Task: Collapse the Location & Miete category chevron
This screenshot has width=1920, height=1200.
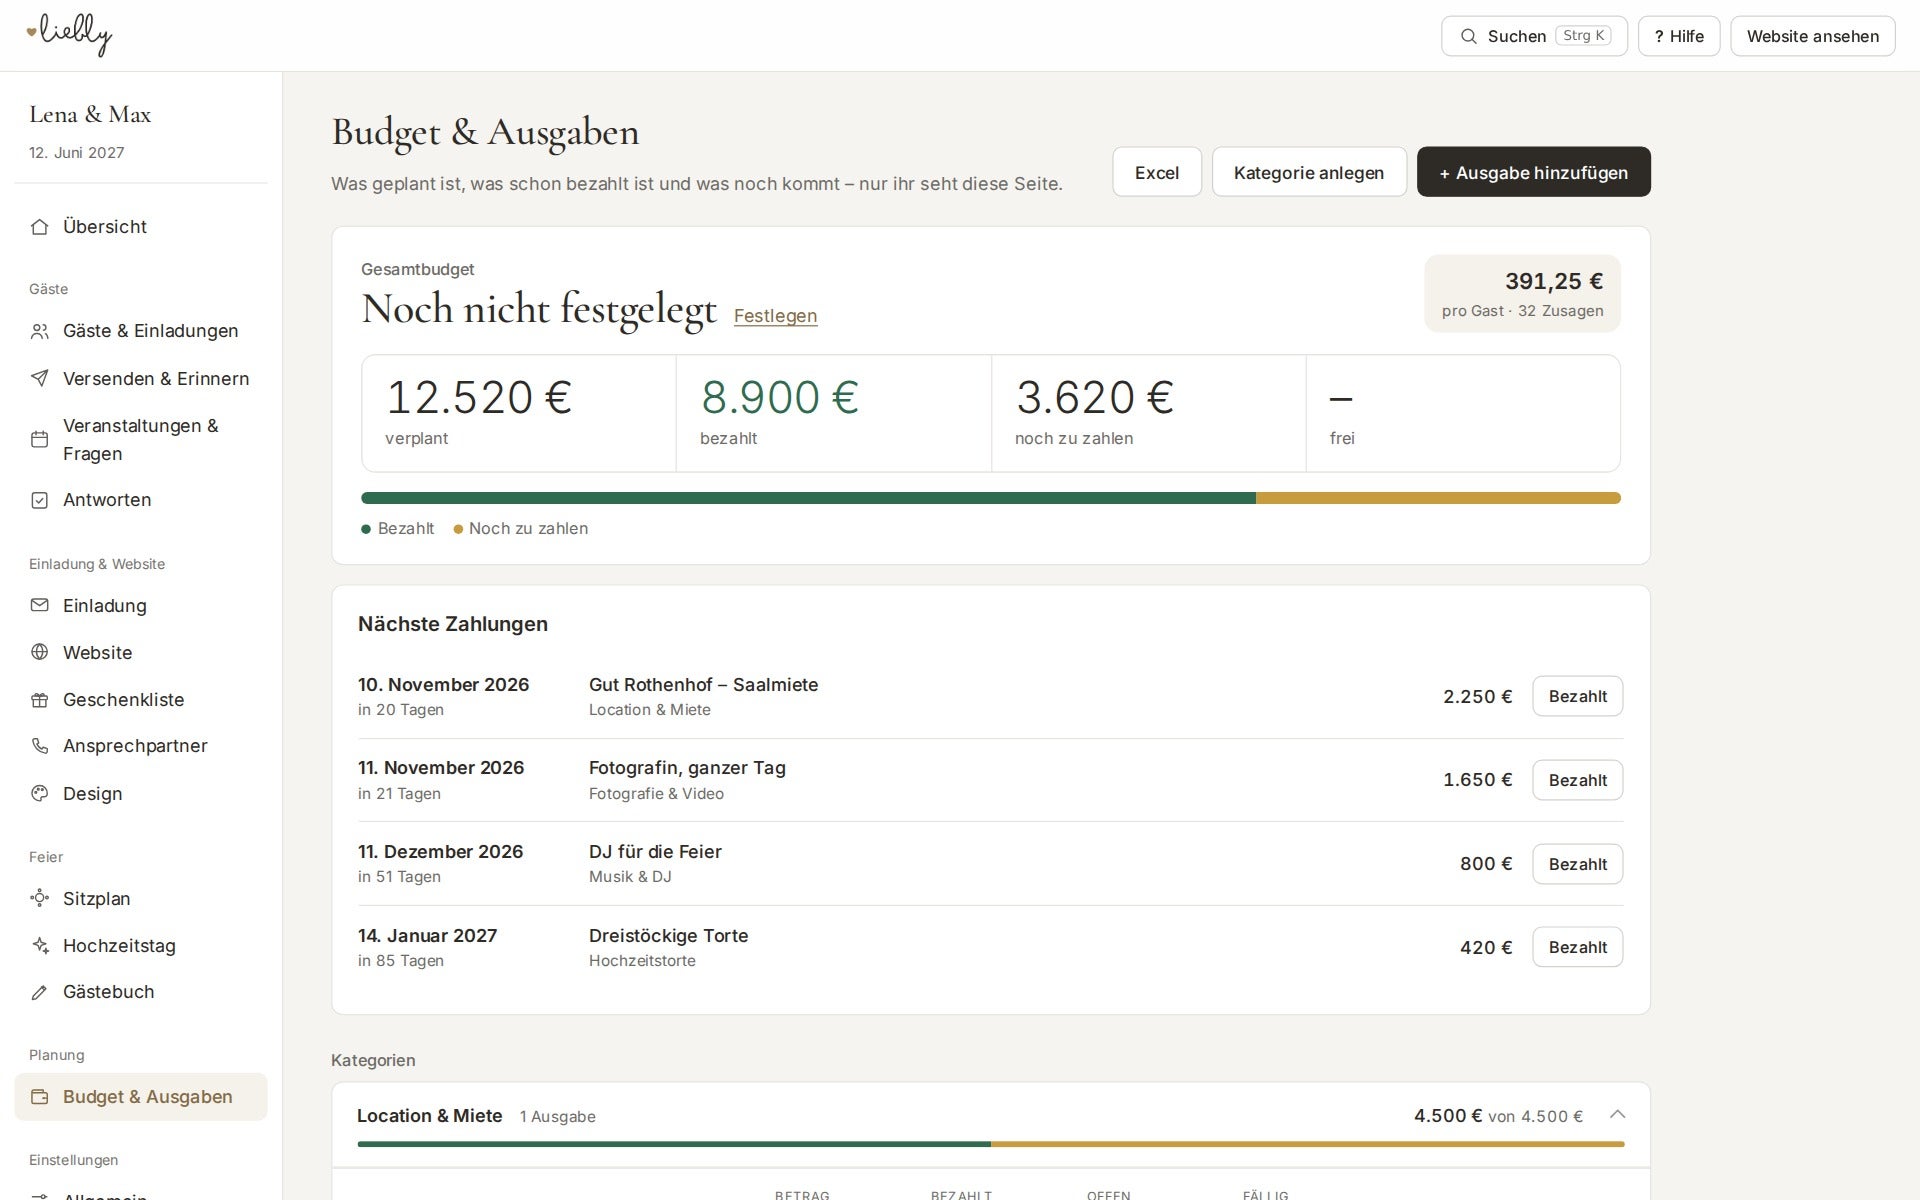Action: click(x=1617, y=1115)
